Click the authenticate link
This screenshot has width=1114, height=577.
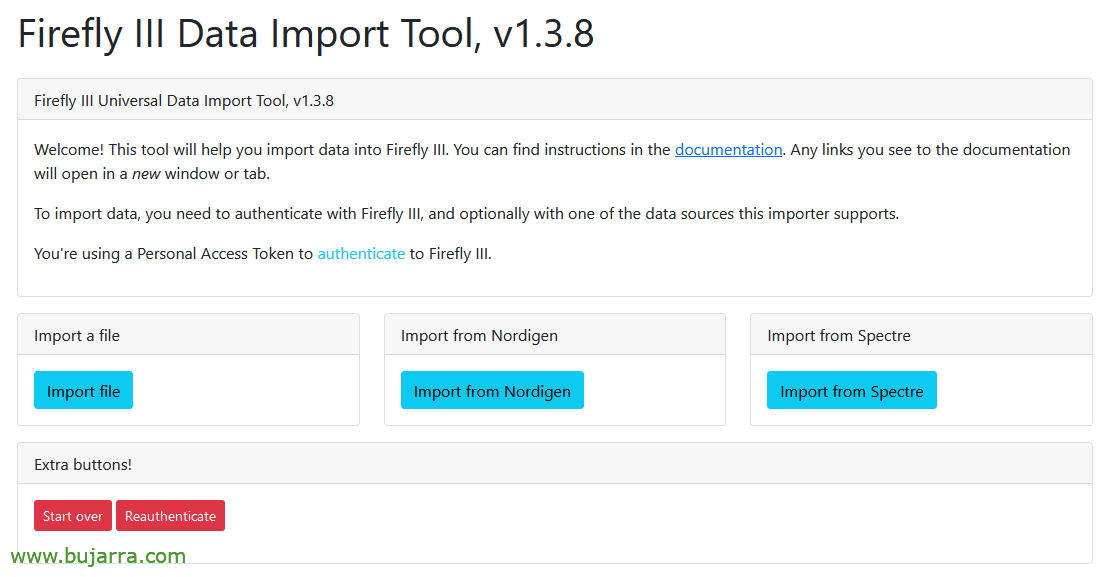[x=361, y=254]
